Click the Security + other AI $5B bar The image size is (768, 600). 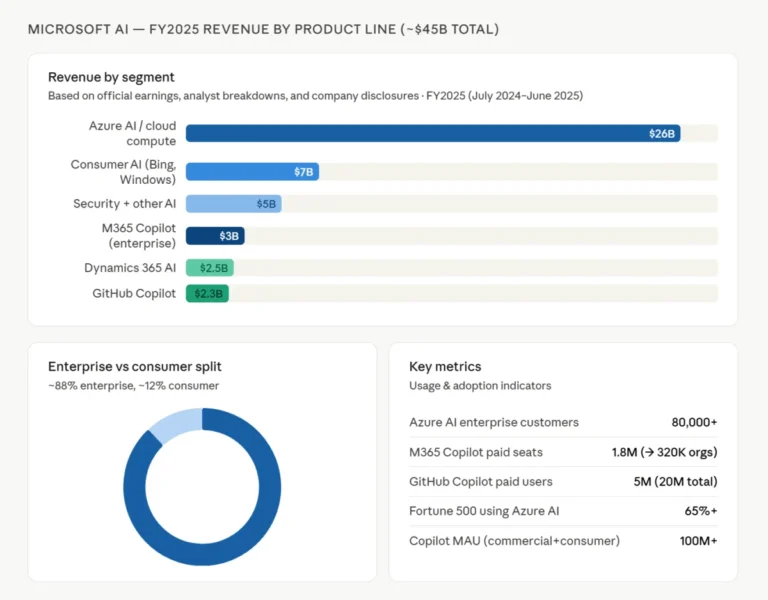pos(234,204)
